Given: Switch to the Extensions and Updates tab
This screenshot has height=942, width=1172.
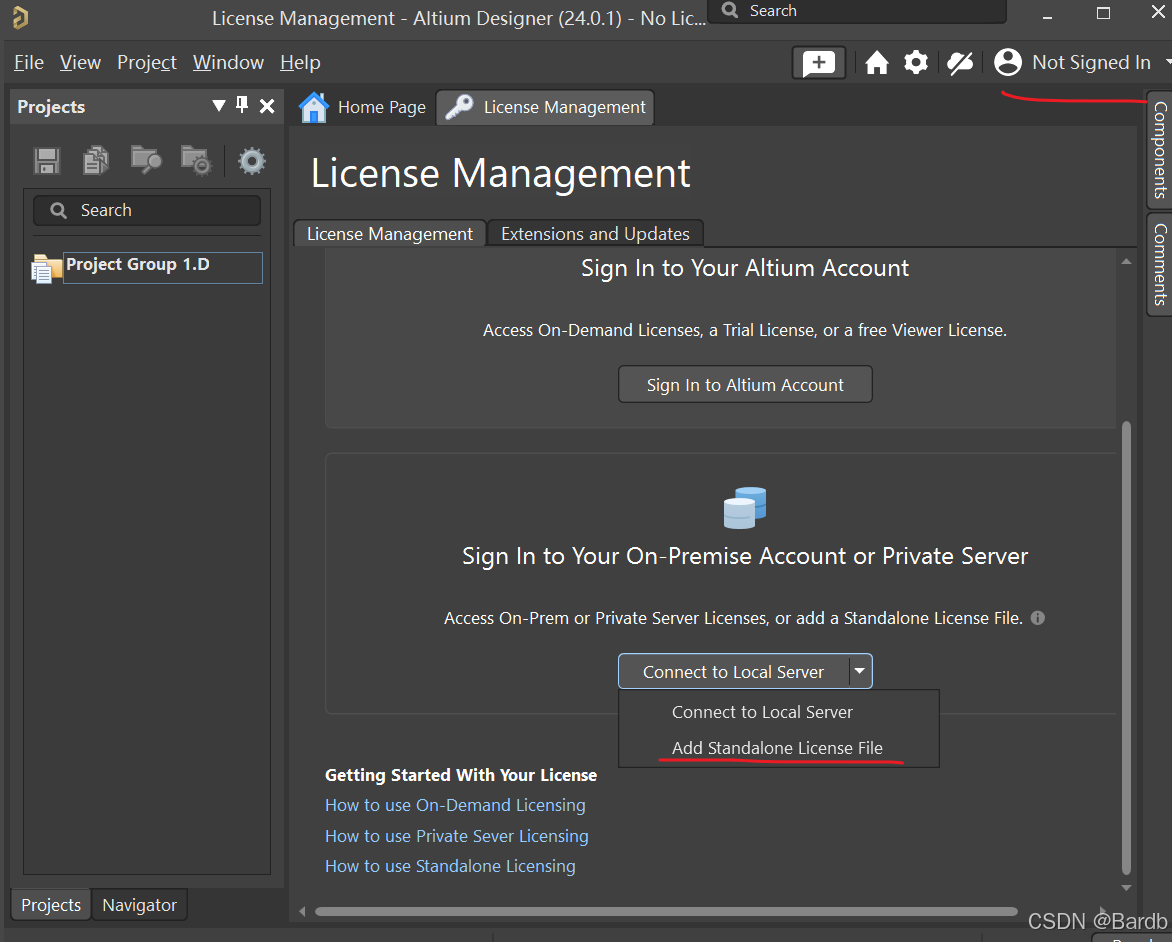Looking at the screenshot, I should point(595,234).
